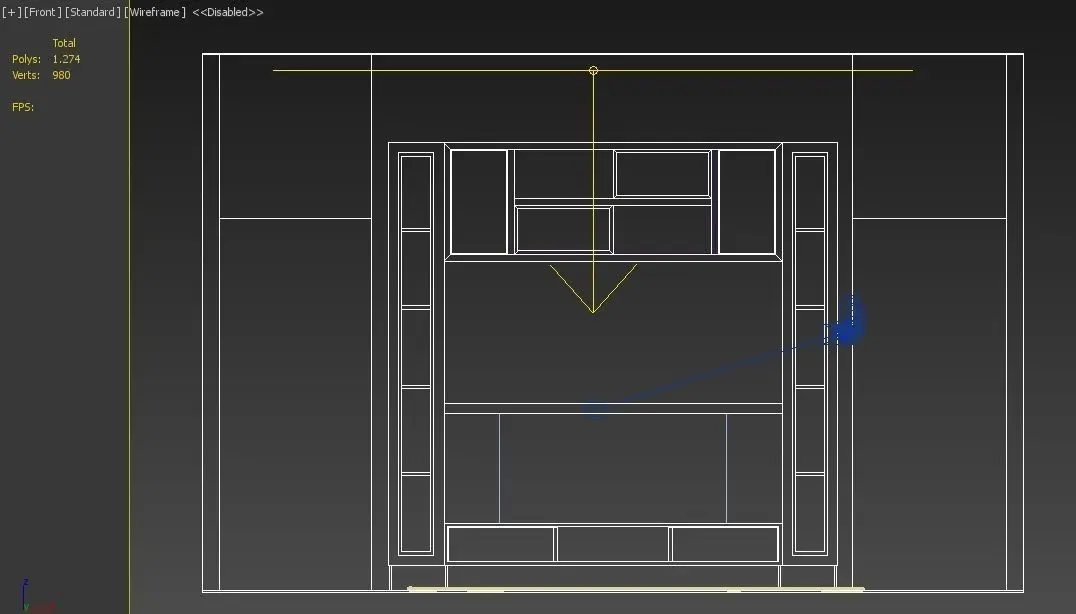Select the blue camera target on the shelf

(595, 409)
